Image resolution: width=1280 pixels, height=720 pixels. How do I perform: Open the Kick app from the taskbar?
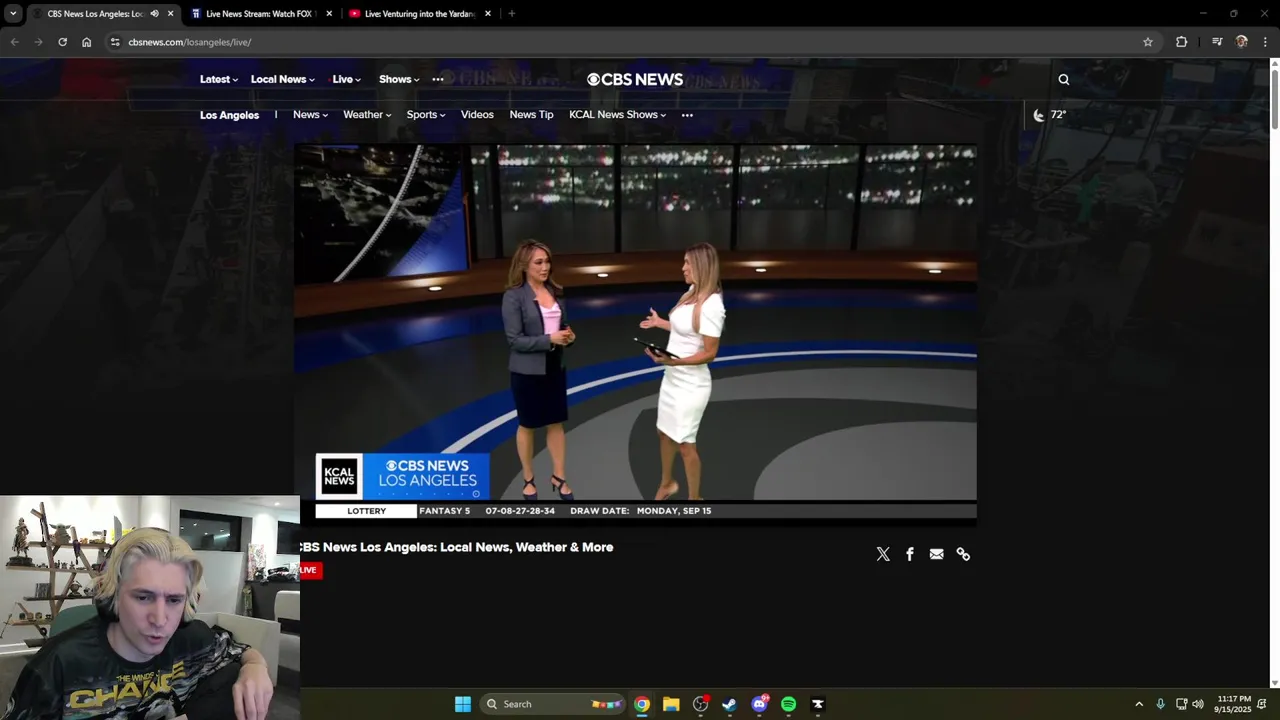click(817, 704)
